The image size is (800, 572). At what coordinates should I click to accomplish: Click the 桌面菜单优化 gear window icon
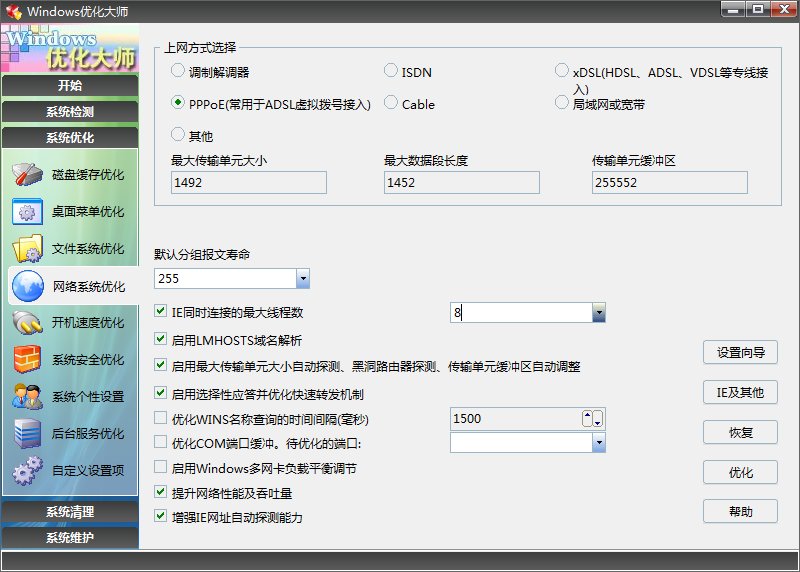pyautogui.click(x=28, y=212)
